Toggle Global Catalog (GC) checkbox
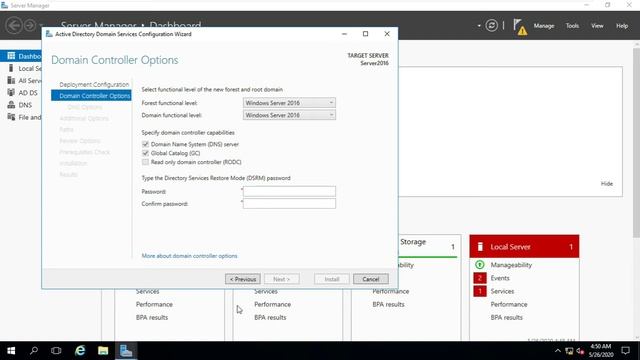Screen dimensions: 640x360 [x=145, y=153]
